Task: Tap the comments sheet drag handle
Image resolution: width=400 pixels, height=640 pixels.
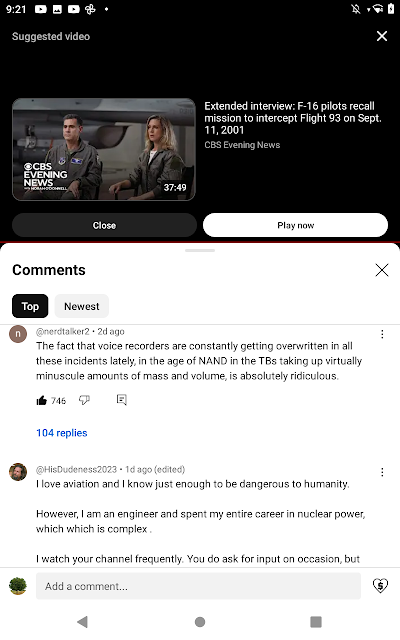Action: pos(200,250)
